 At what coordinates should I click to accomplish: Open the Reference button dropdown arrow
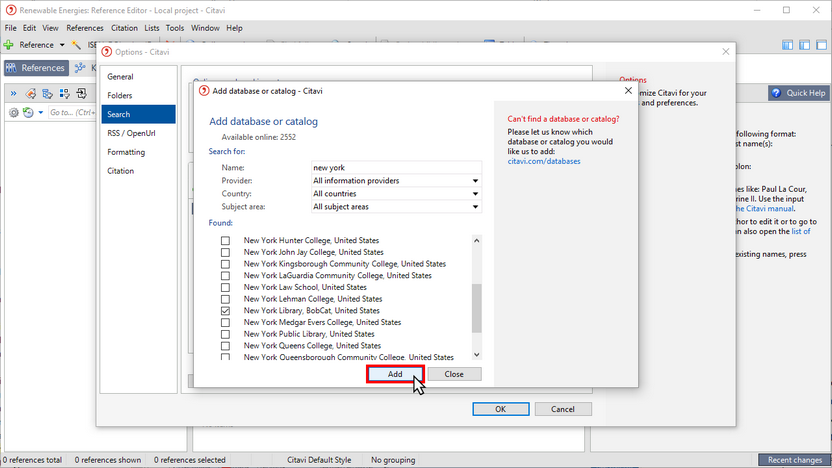(x=62, y=45)
